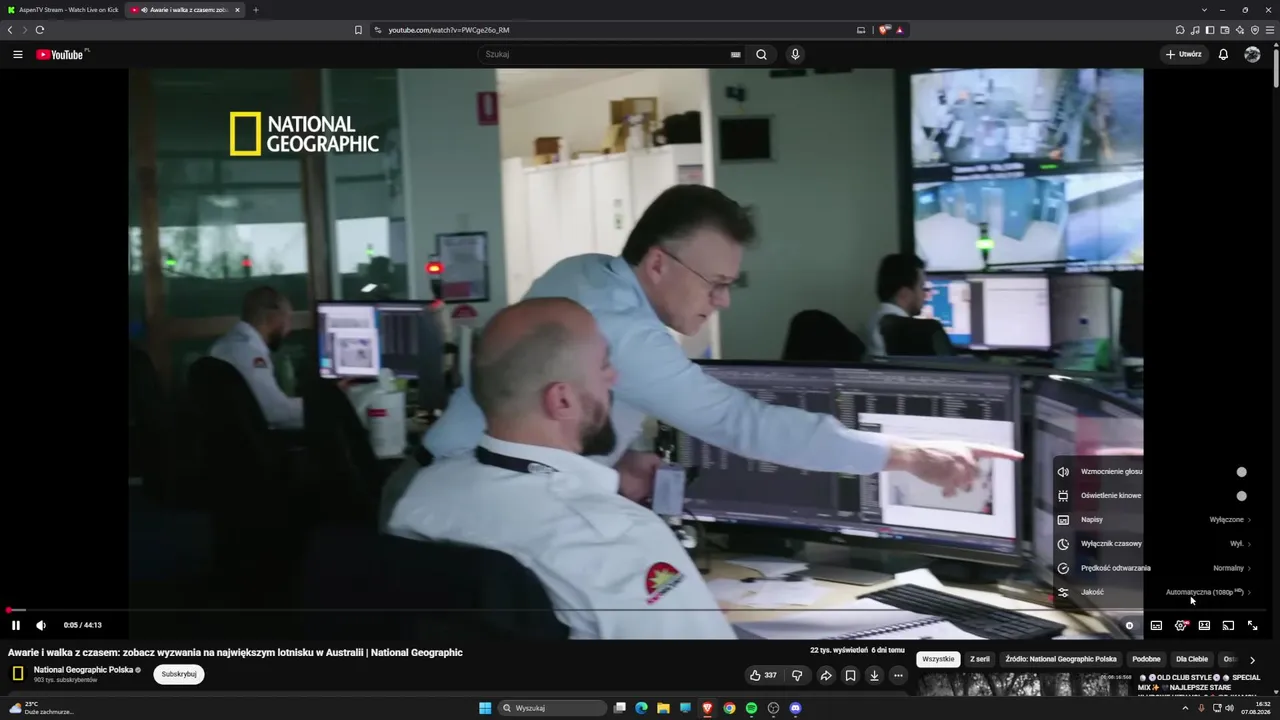Dislike the video with thumbs down
1280x720 pixels.
(x=797, y=675)
